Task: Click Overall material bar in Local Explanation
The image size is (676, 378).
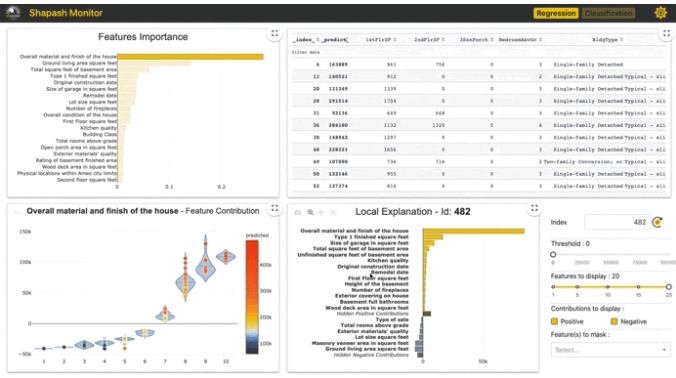Action: click(x=474, y=231)
